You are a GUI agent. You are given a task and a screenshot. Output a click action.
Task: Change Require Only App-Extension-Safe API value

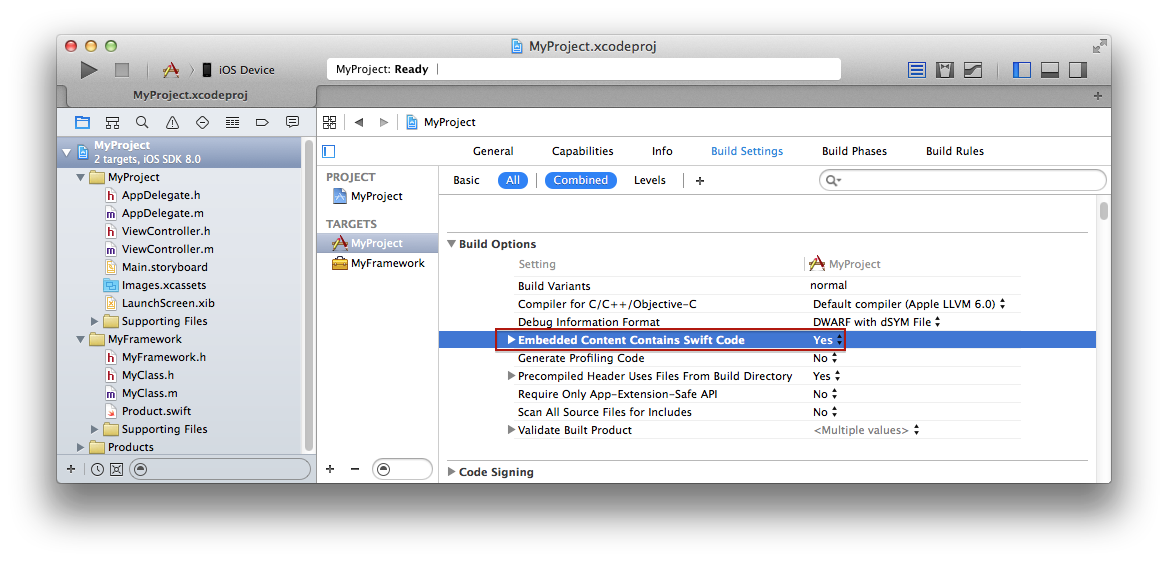(x=825, y=394)
